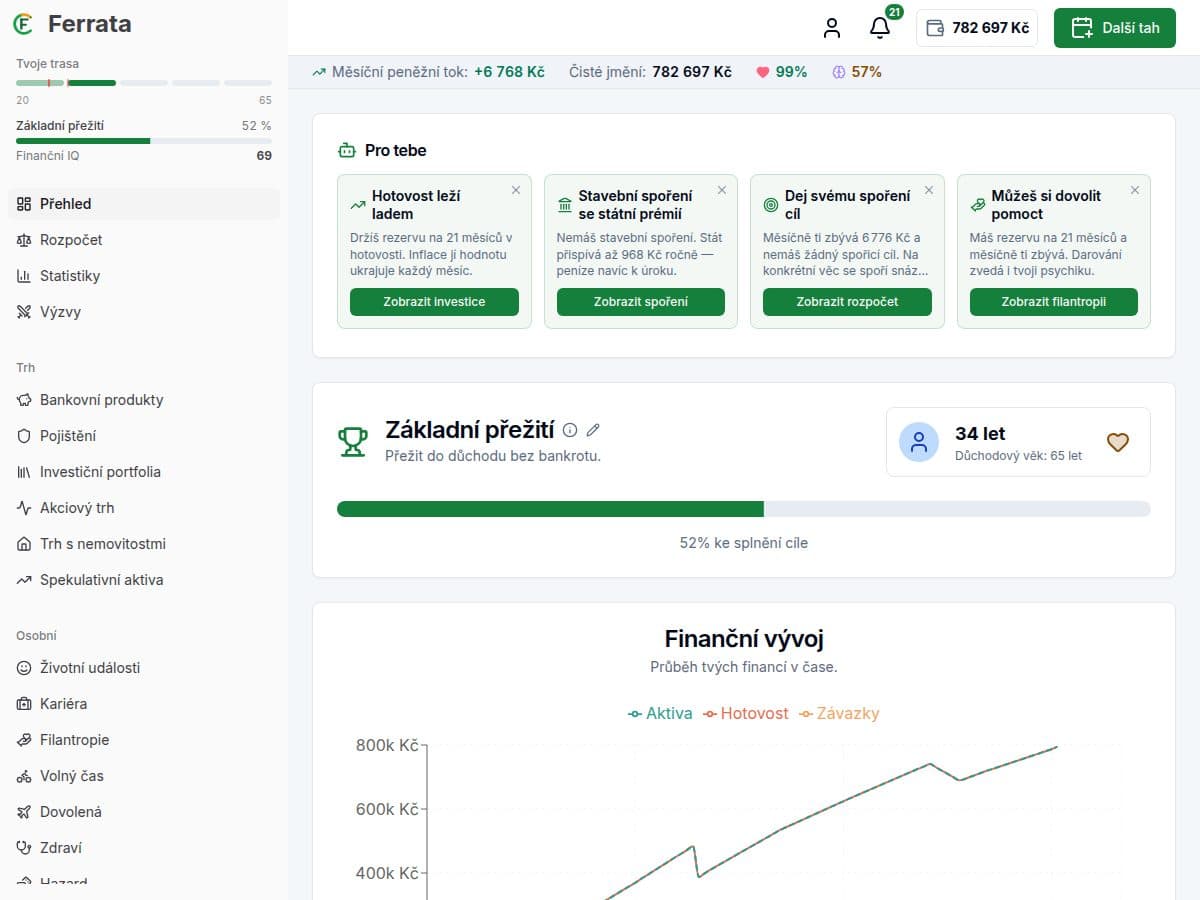Click the heart icon in the age card
The image size is (1200, 900).
pyautogui.click(x=1118, y=442)
